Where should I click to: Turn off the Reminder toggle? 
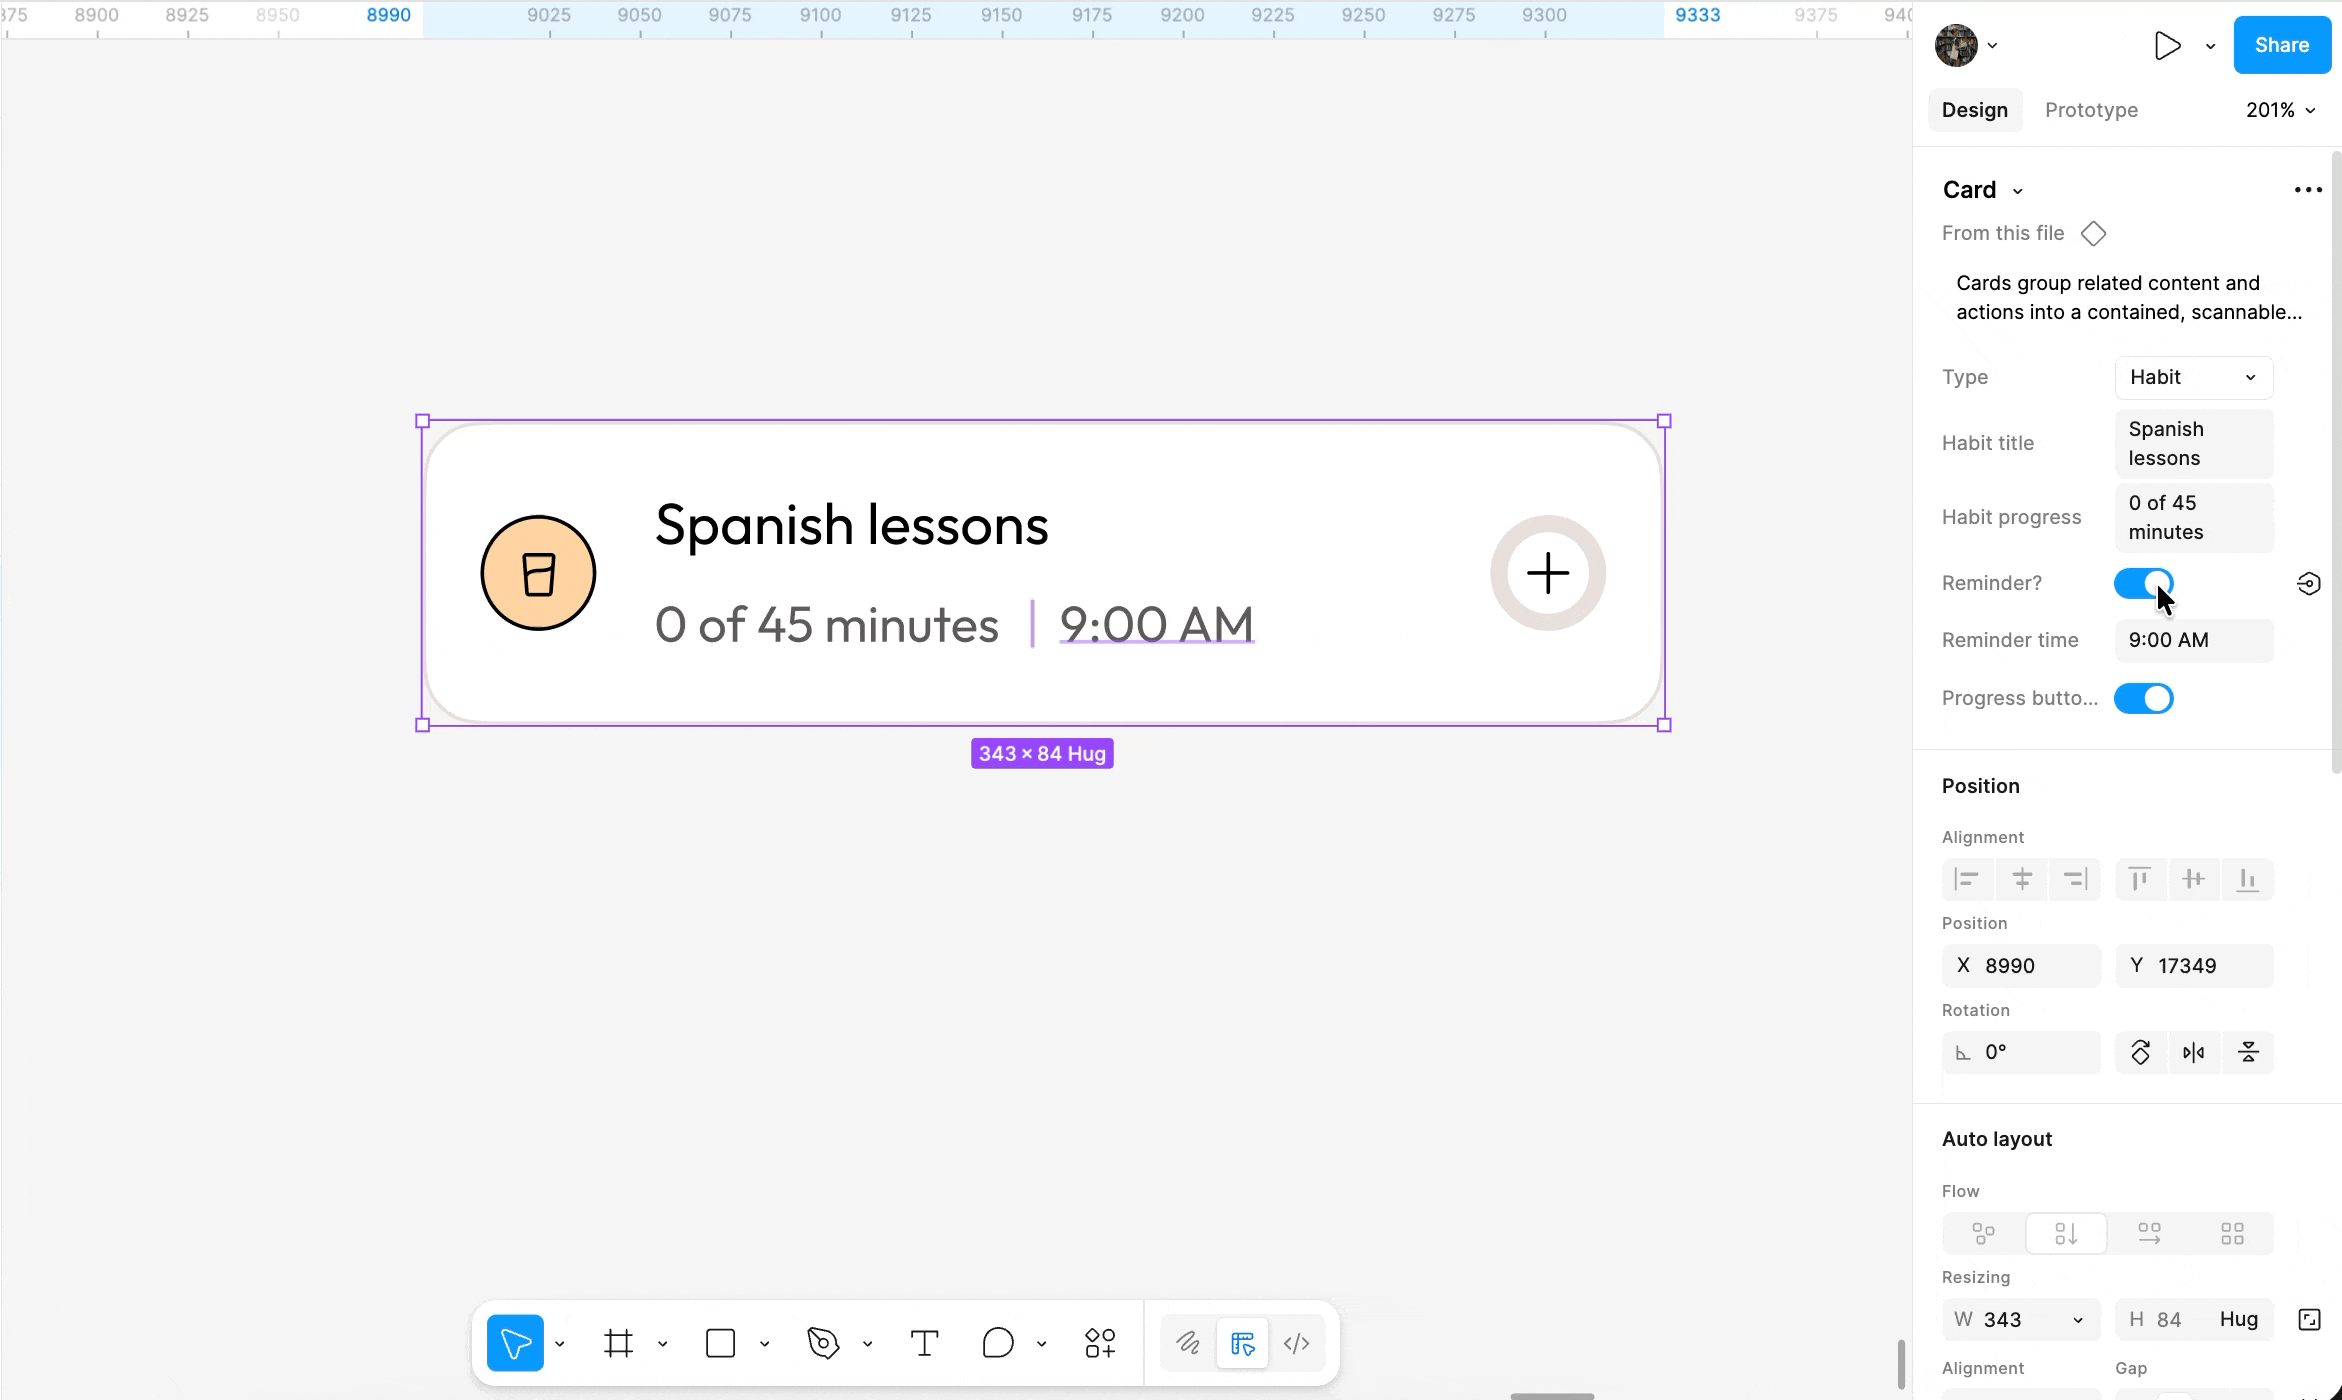pyautogui.click(x=2143, y=583)
